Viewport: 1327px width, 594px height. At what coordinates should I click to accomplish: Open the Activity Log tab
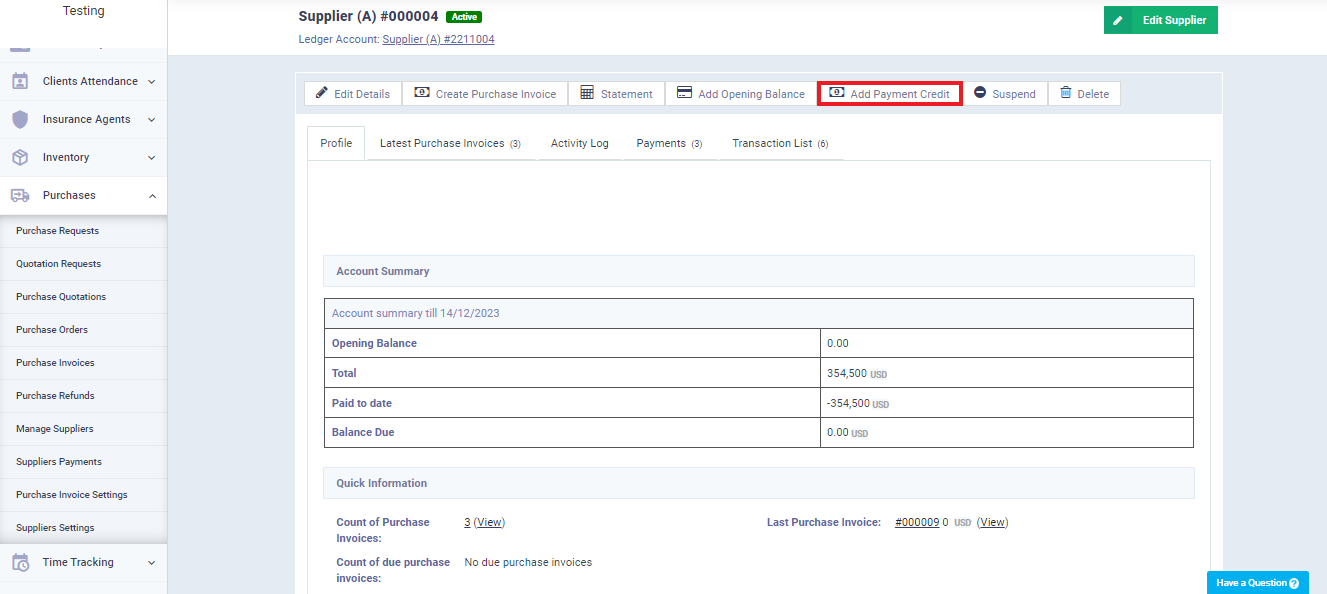[580, 143]
